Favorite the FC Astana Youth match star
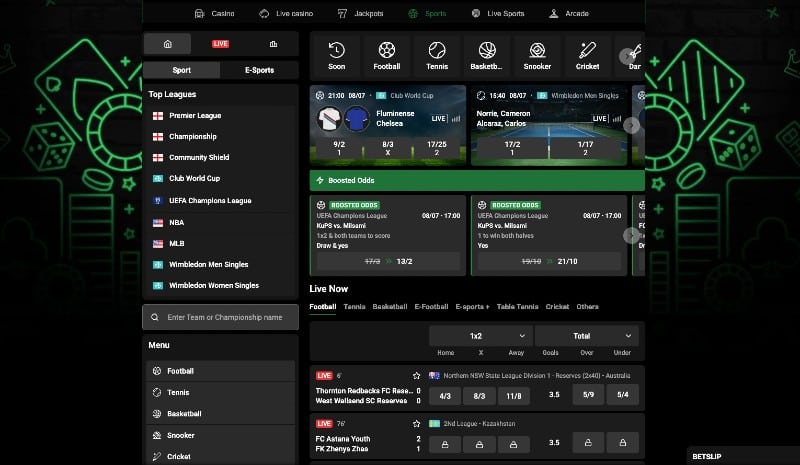 416,424
